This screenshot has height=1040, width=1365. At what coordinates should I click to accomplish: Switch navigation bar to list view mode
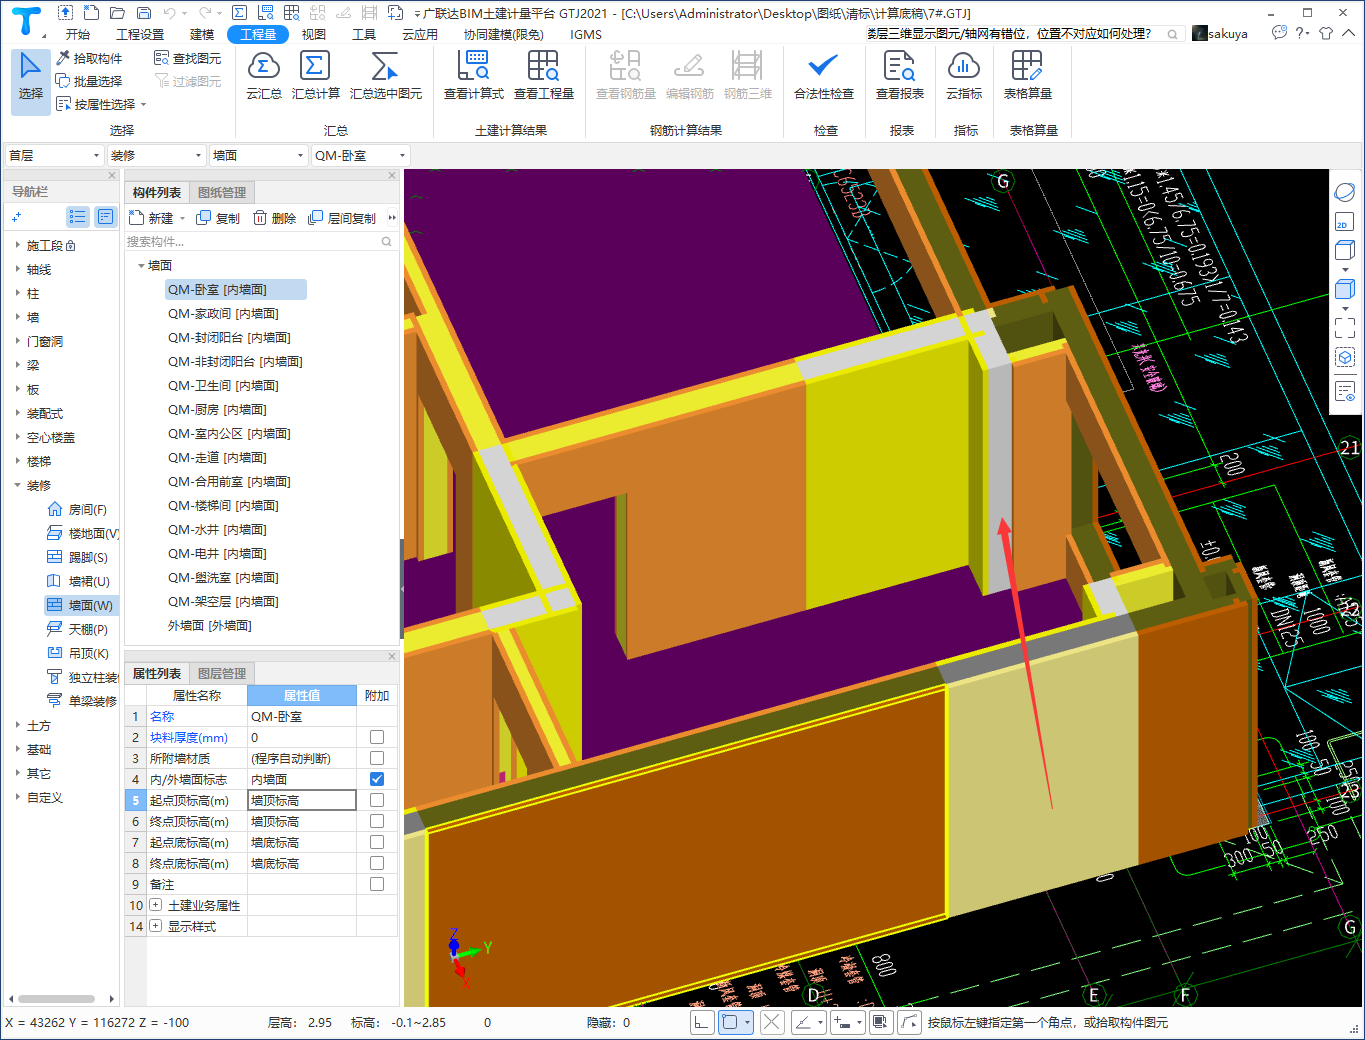(x=78, y=216)
